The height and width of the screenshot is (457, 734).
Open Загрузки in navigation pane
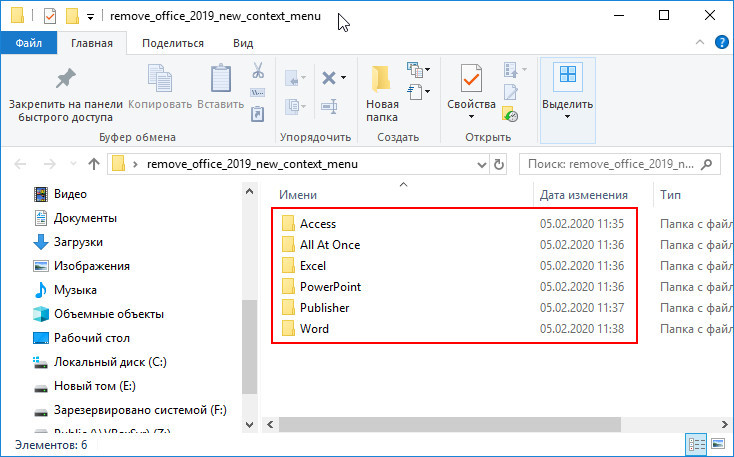(78, 242)
